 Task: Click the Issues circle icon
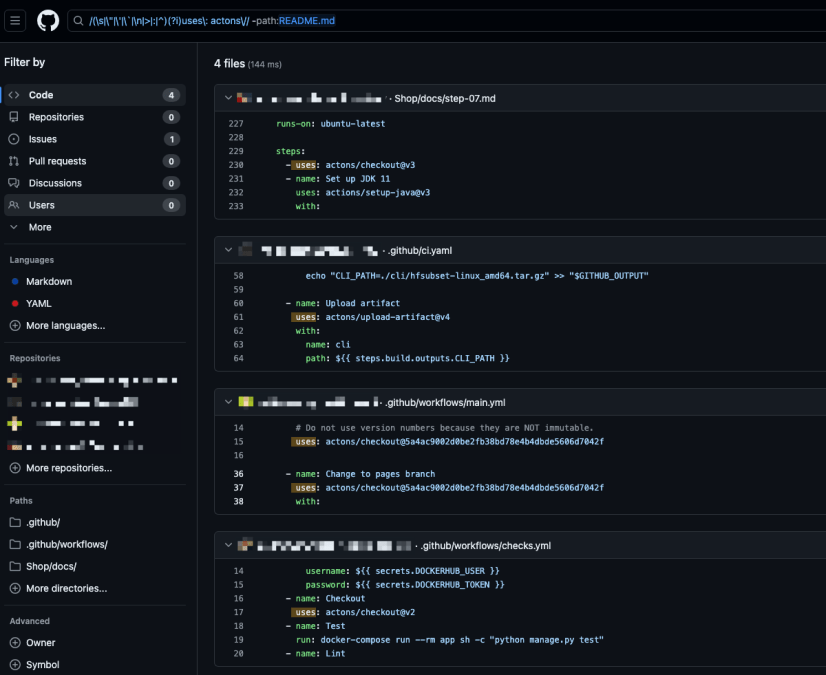tap(14, 139)
